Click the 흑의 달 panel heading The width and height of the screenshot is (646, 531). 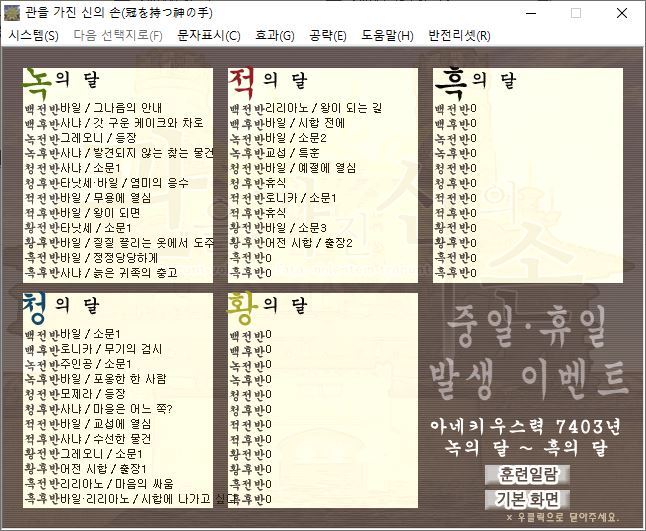point(475,82)
